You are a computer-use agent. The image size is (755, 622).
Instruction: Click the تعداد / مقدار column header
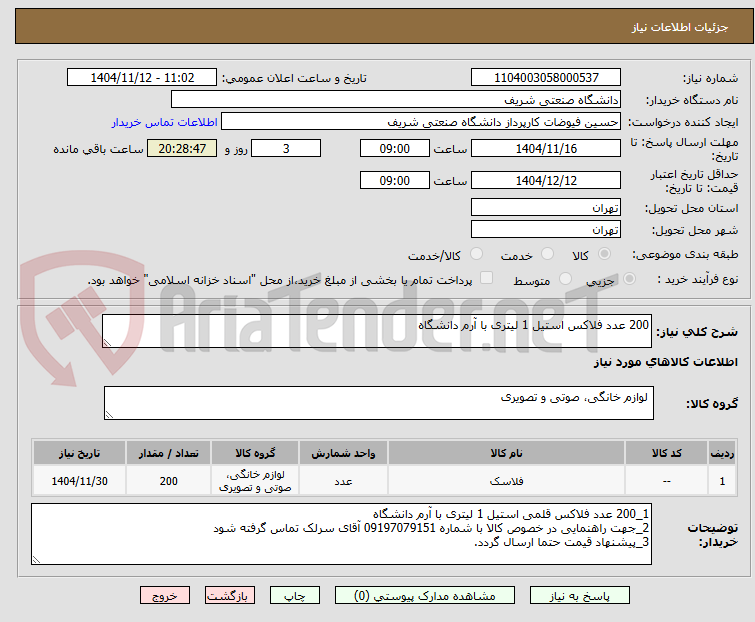tap(169, 453)
